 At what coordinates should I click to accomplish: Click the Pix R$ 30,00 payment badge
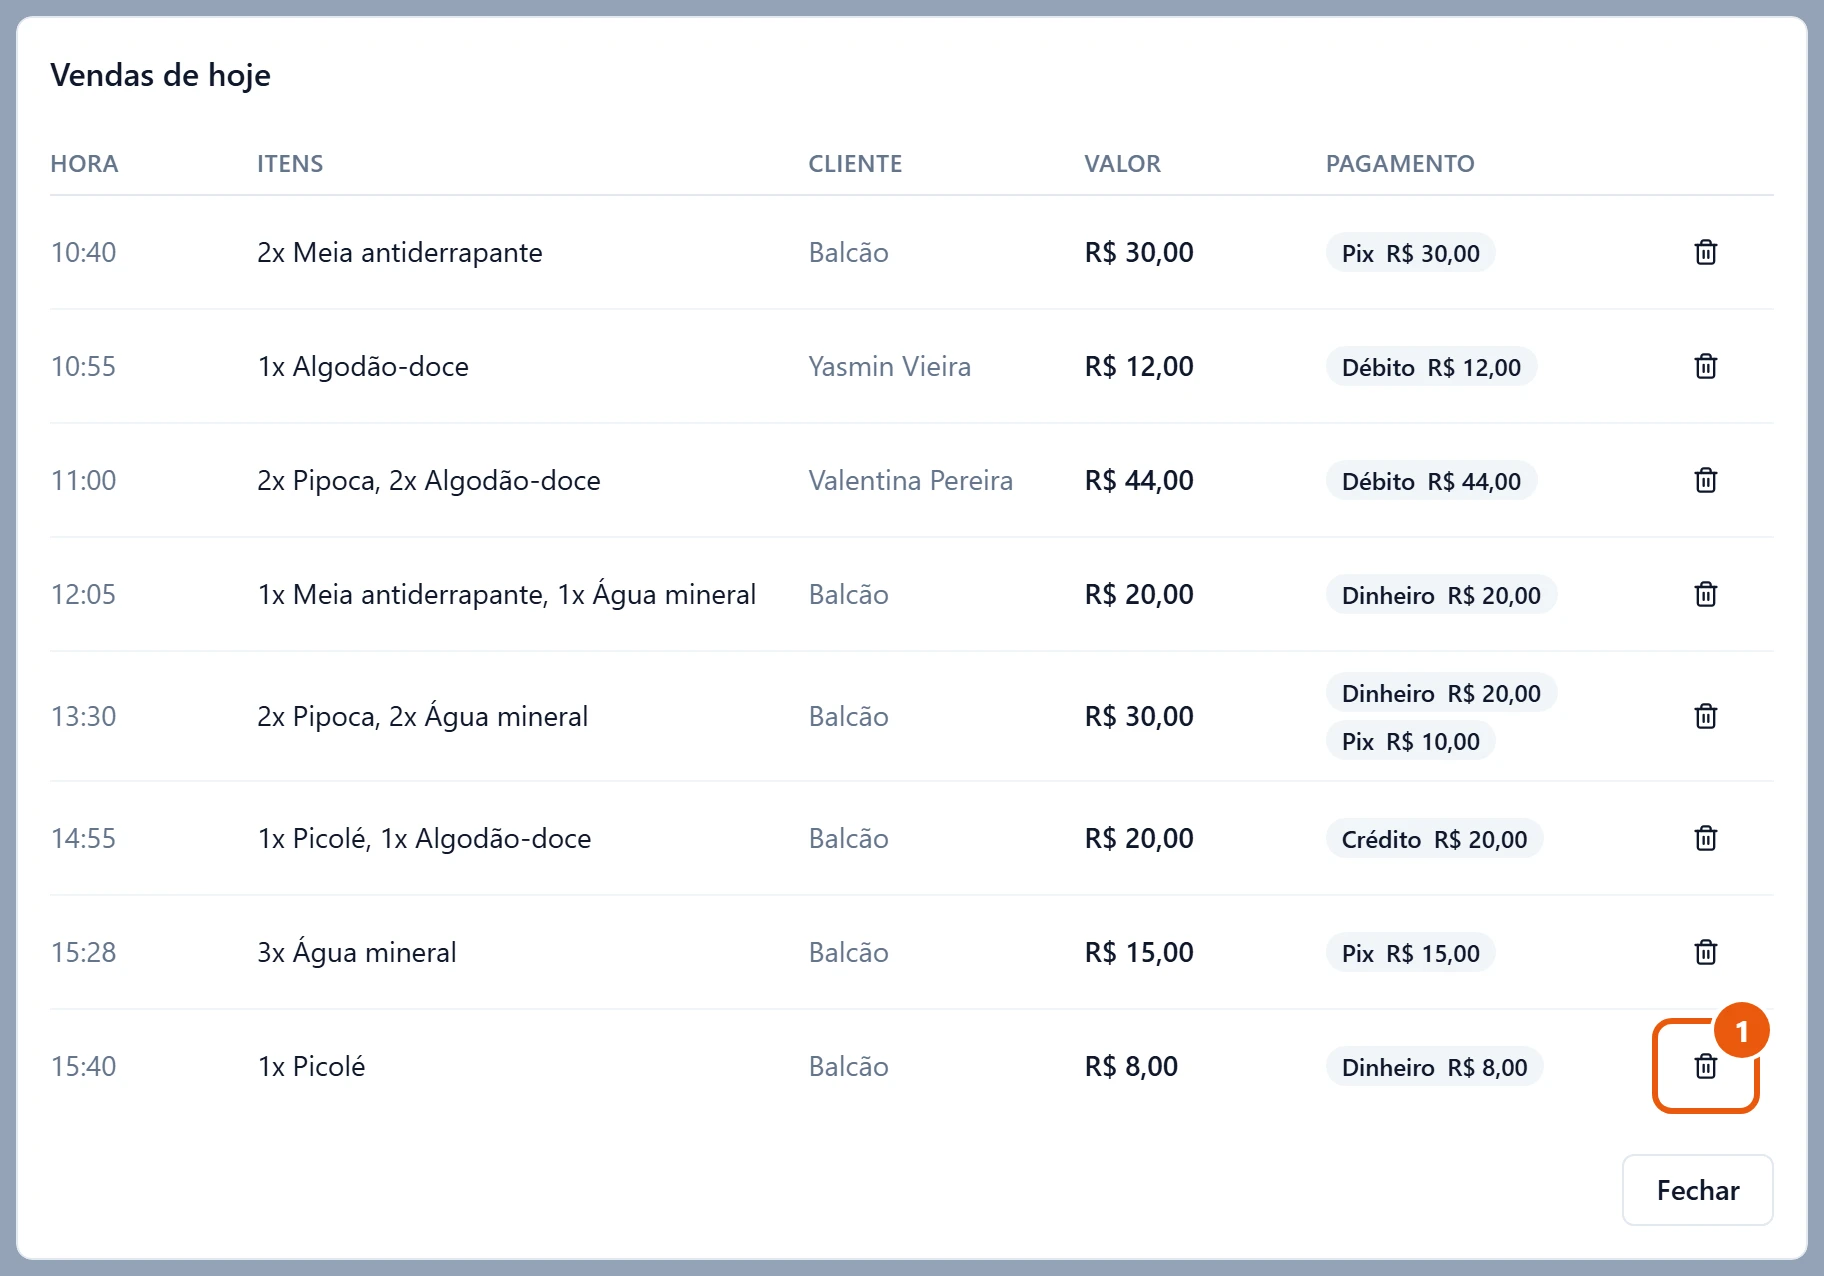pyautogui.click(x=1410, y=253)
